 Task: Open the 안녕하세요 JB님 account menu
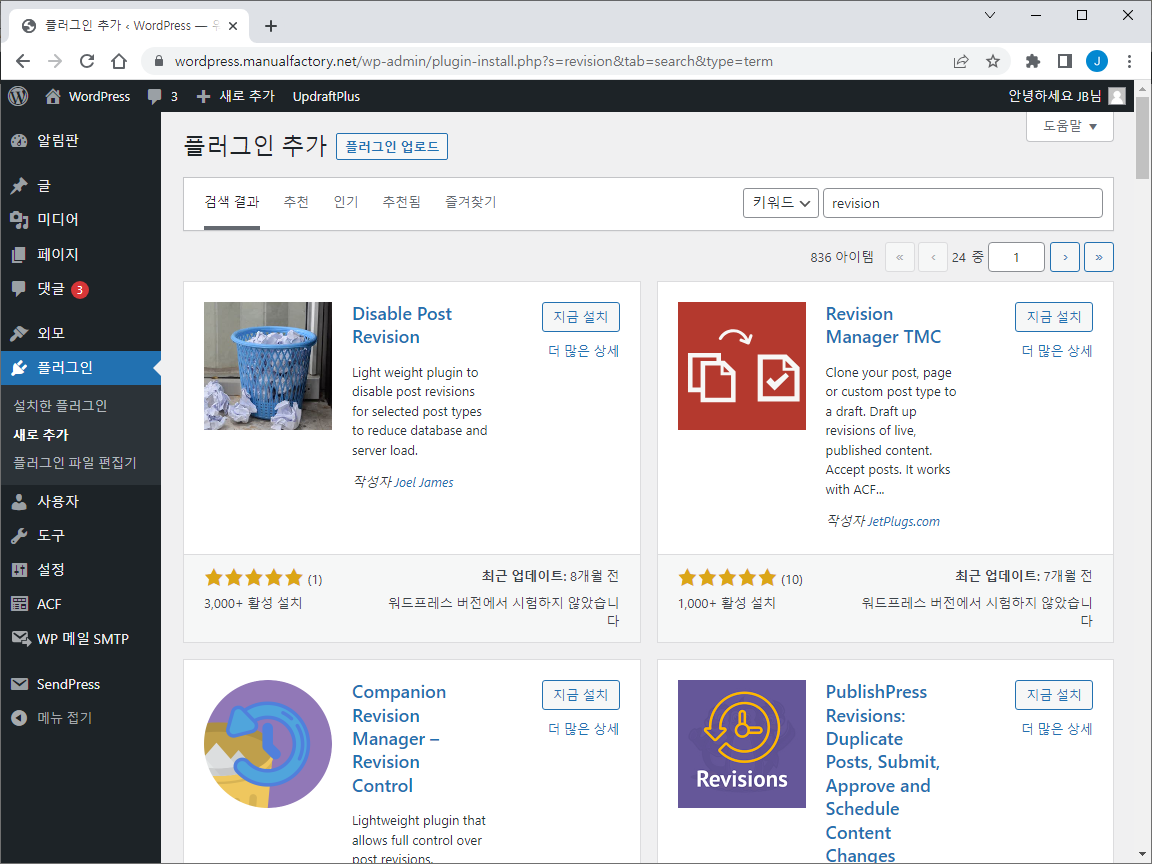[1067, 96]
